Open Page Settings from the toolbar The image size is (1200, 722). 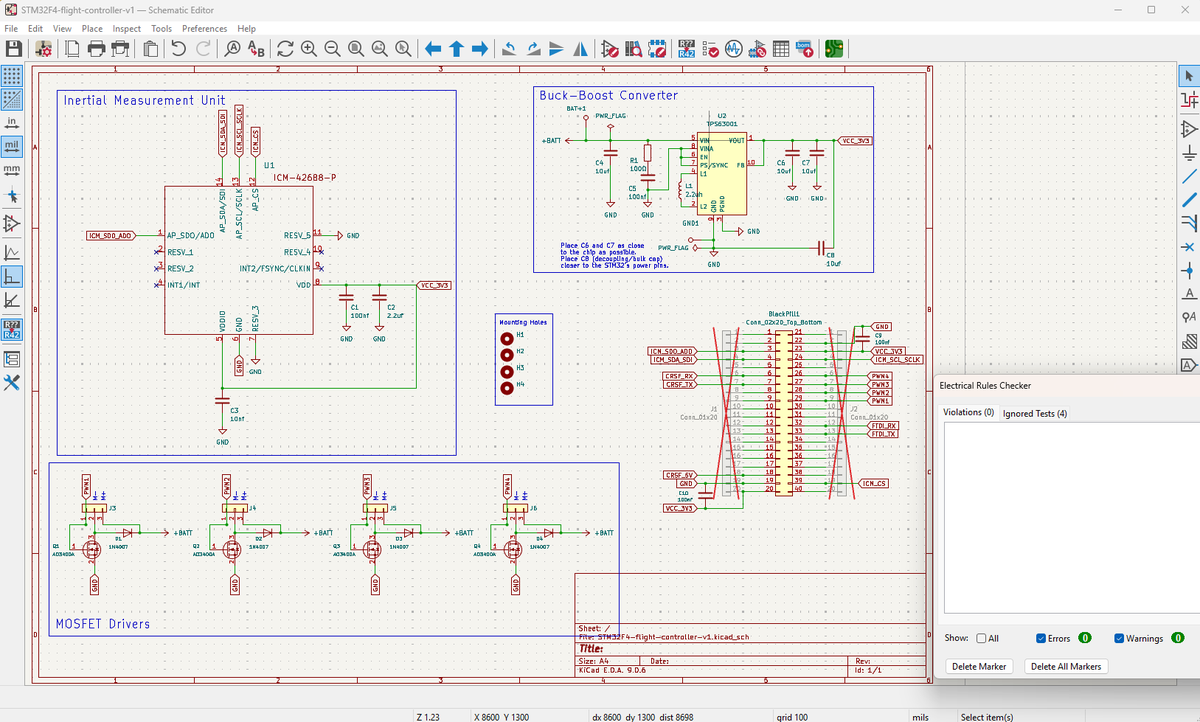coord(72,48)
